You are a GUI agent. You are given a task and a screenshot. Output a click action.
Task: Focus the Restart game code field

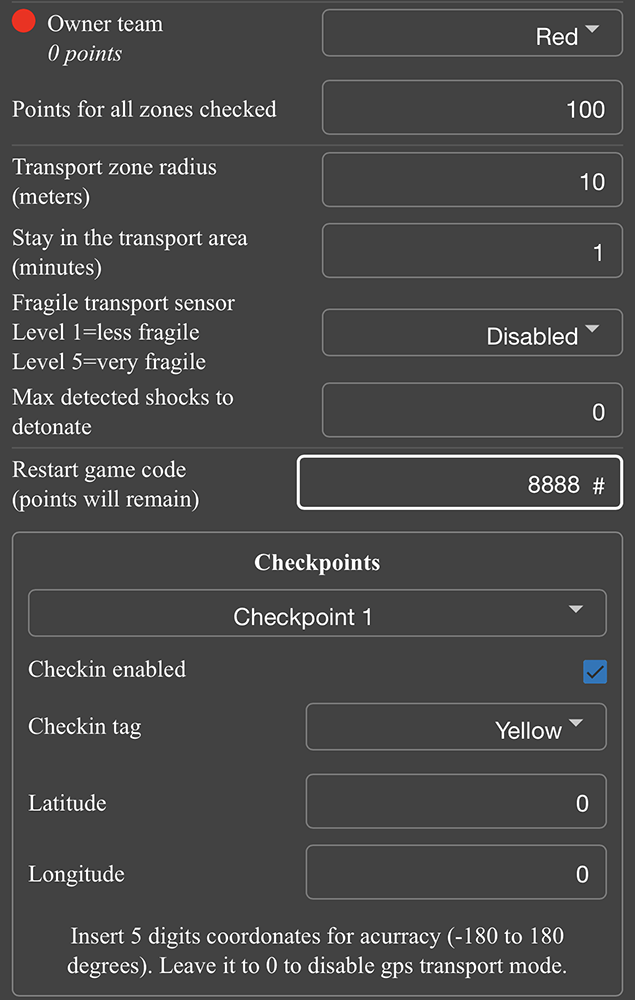(459, 485)
